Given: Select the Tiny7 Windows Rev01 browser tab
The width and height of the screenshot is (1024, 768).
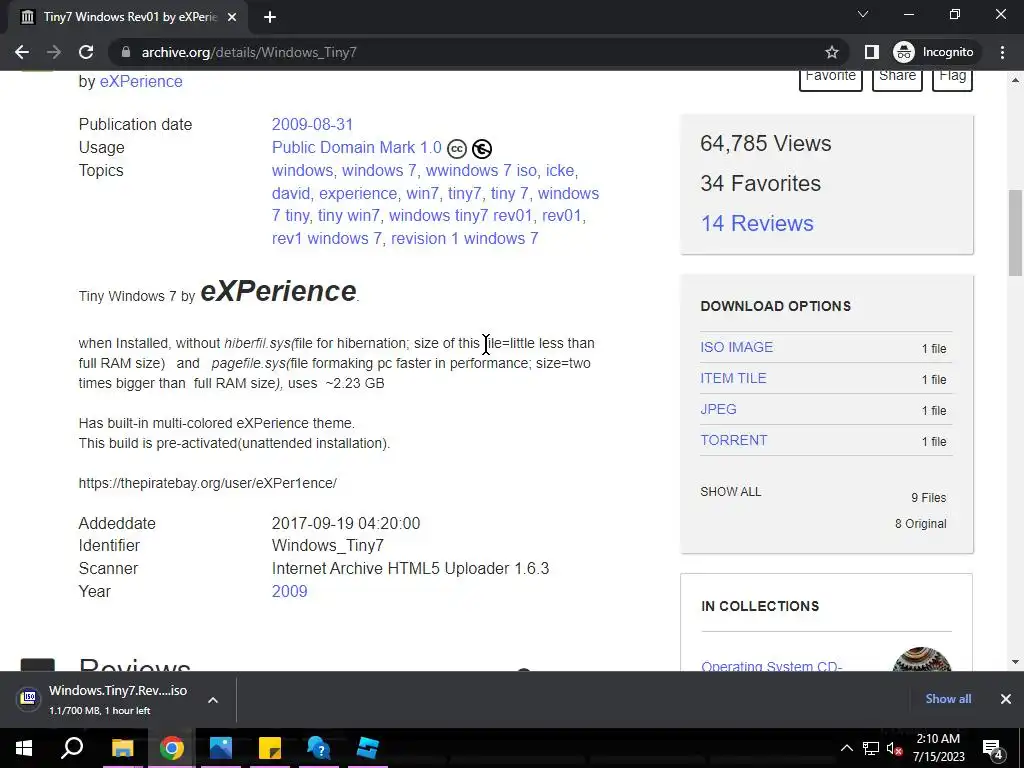Looking at the screenshot, I should tap(128, 17).
